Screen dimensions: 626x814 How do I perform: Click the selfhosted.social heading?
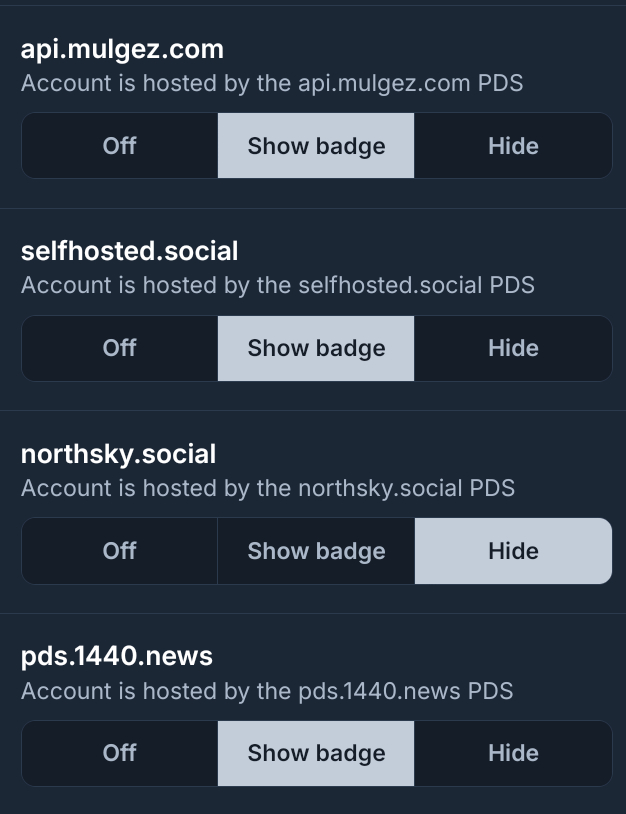[x=130, y=251]
